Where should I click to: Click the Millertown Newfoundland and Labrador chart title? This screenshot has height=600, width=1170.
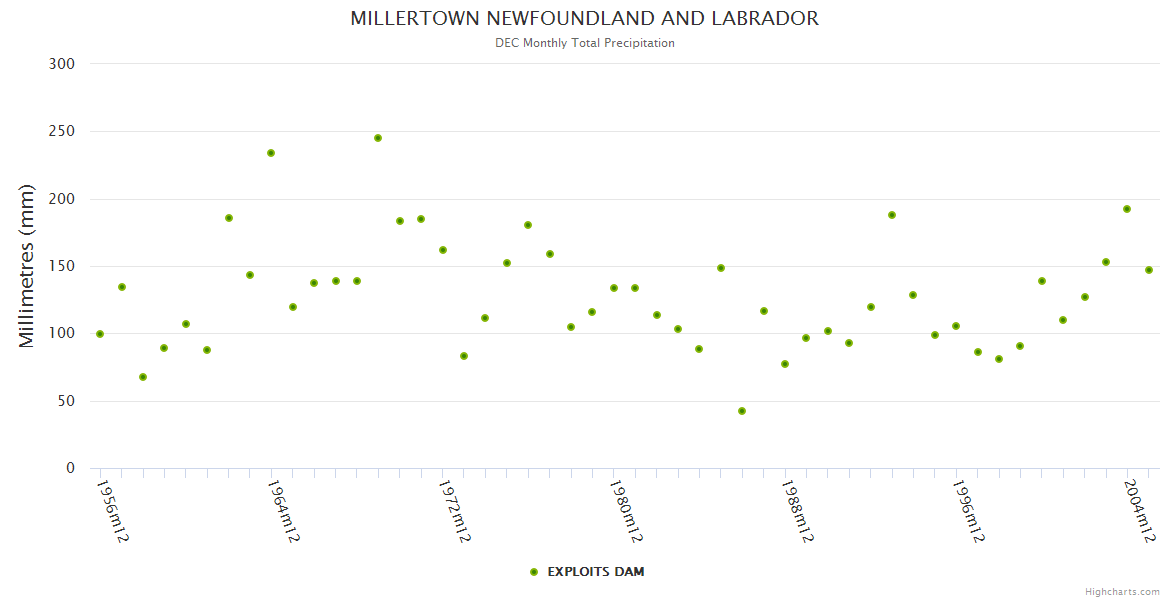(x=585, y=19)
